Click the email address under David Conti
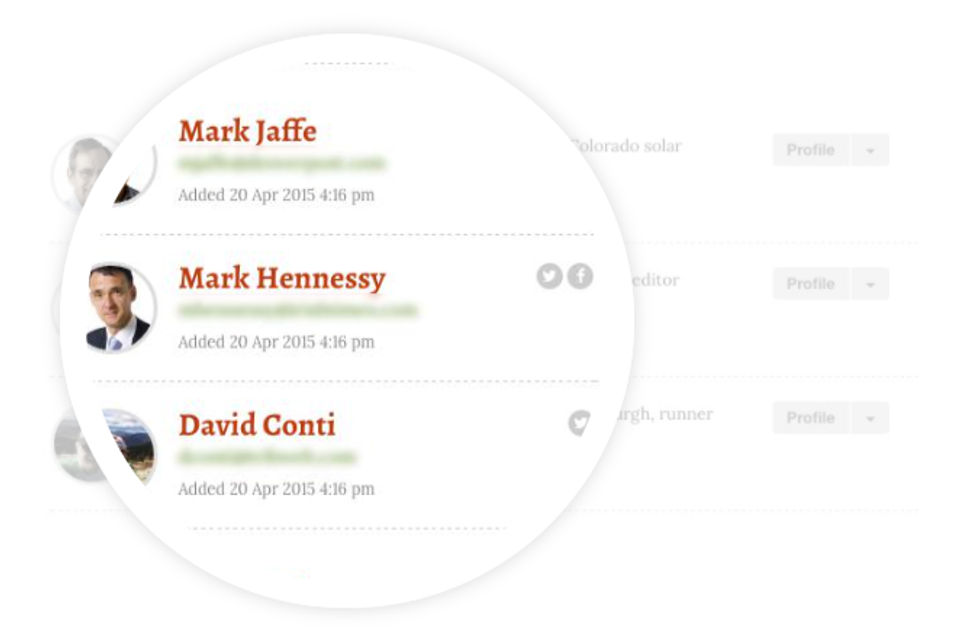The width and height of the screenshot is (960, 629). [267, 457]
